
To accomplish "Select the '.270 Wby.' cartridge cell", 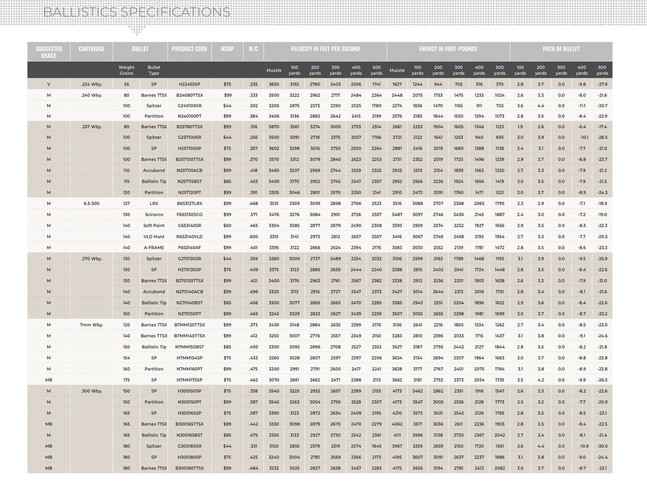I will tap(91, 259).
